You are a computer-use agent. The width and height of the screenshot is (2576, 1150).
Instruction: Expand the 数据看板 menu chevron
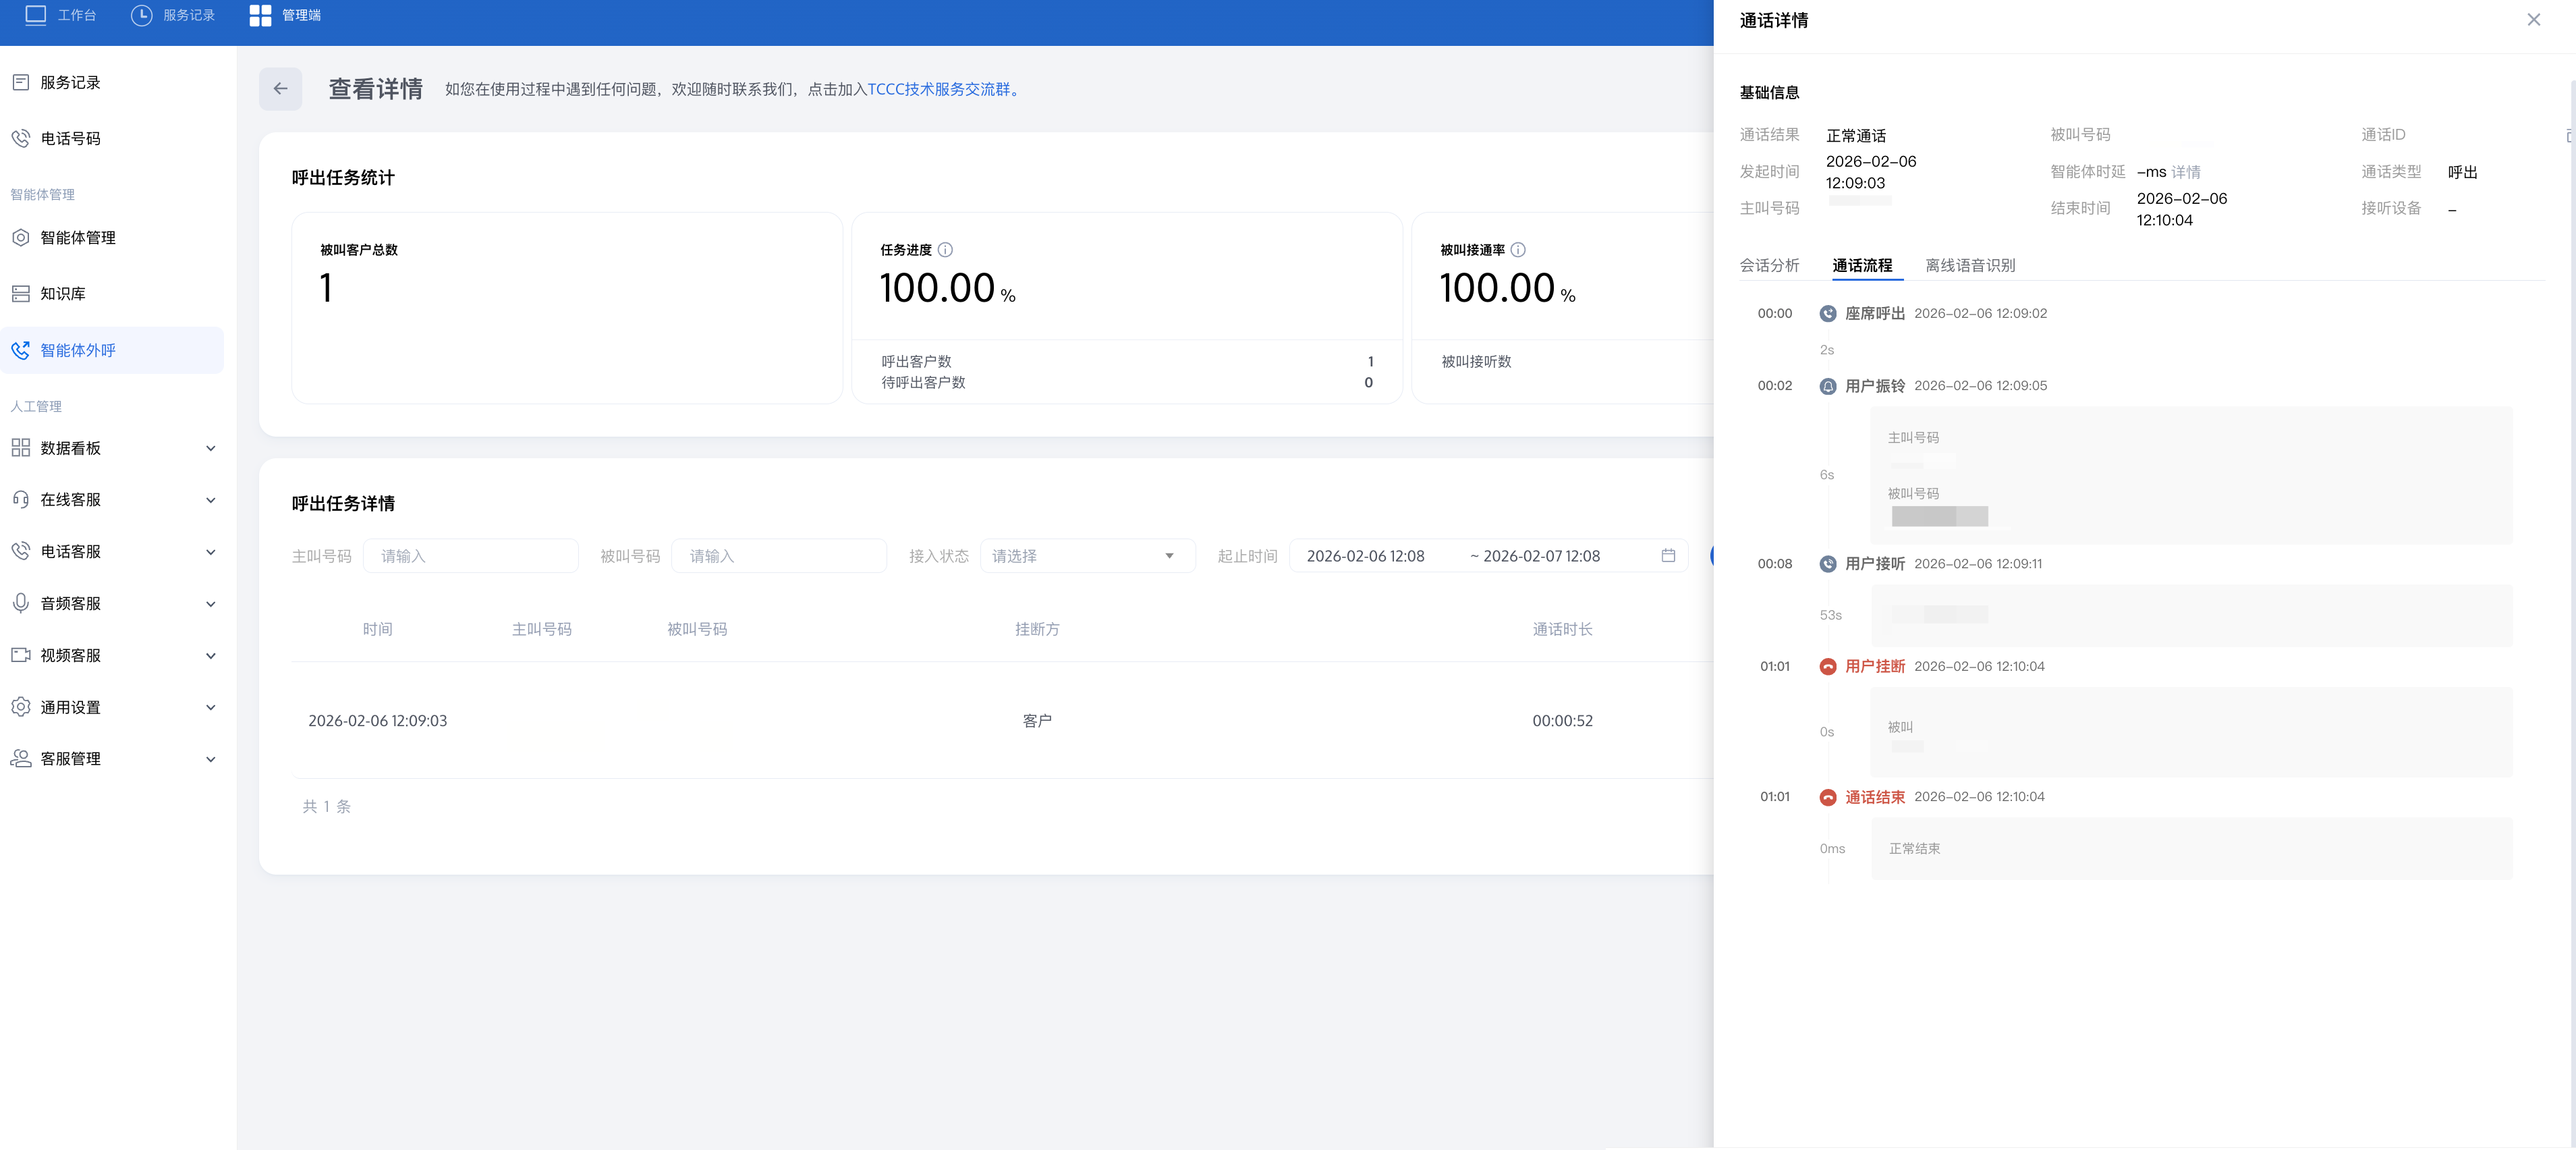210,448
